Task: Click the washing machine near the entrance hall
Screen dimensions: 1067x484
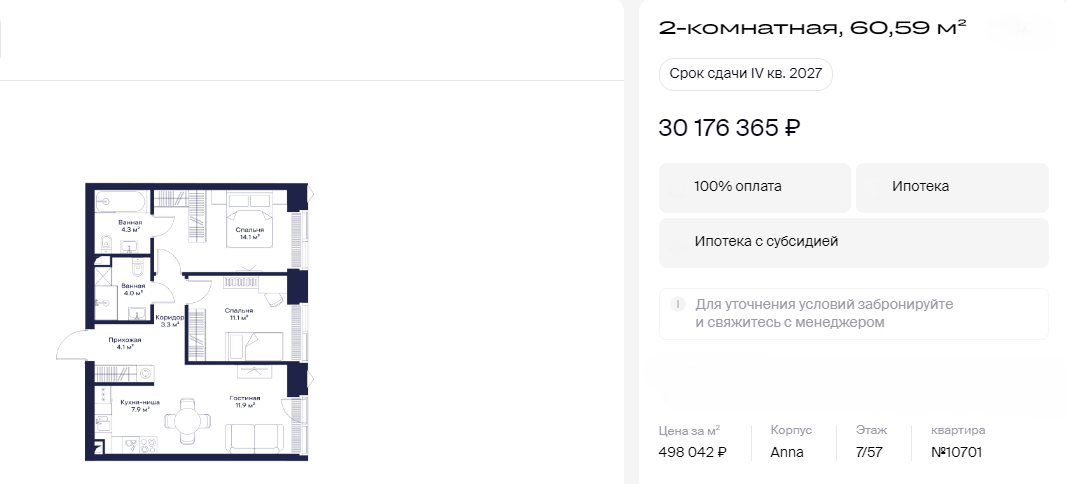Action: (x=146, y=373)
